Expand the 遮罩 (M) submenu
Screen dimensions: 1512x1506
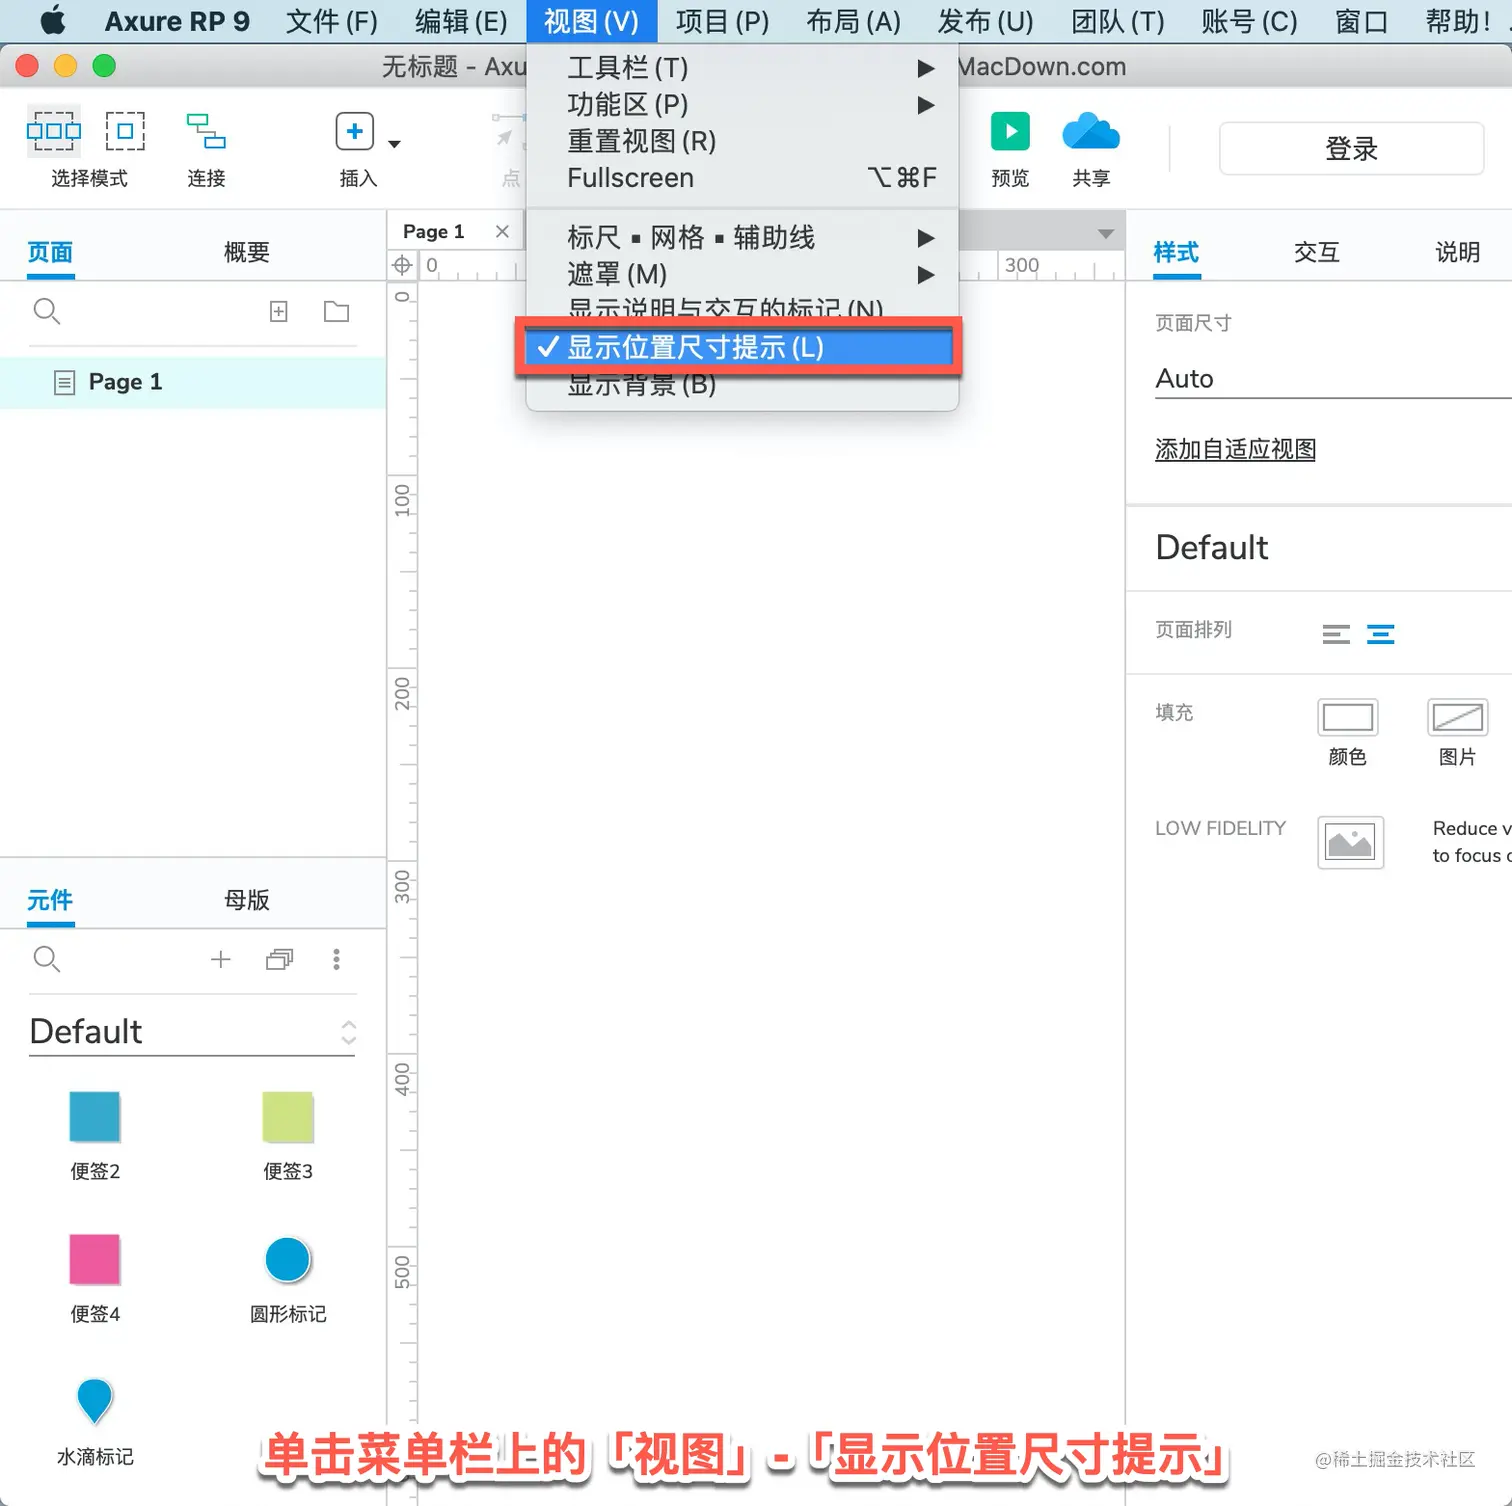tap(742, 274)
